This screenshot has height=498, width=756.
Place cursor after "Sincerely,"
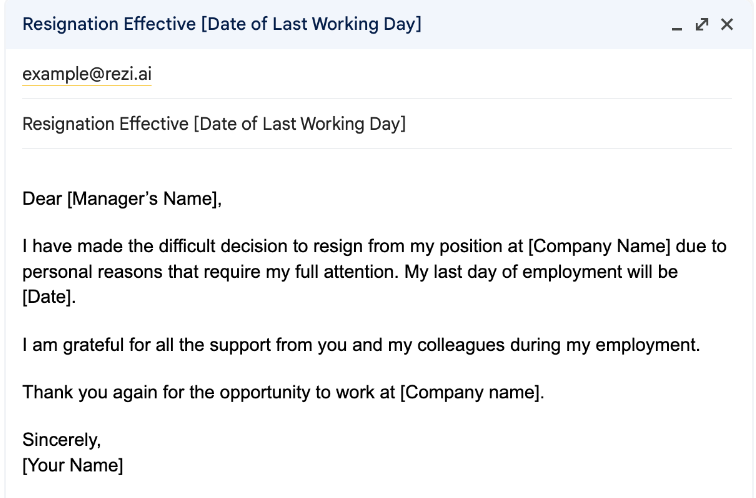coord(103,440)
